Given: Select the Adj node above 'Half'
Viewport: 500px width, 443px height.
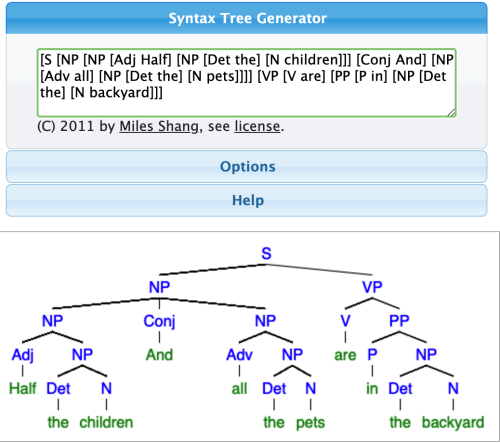Looking at the screenshot, I should pyautogui.click(x=23, y=355).
